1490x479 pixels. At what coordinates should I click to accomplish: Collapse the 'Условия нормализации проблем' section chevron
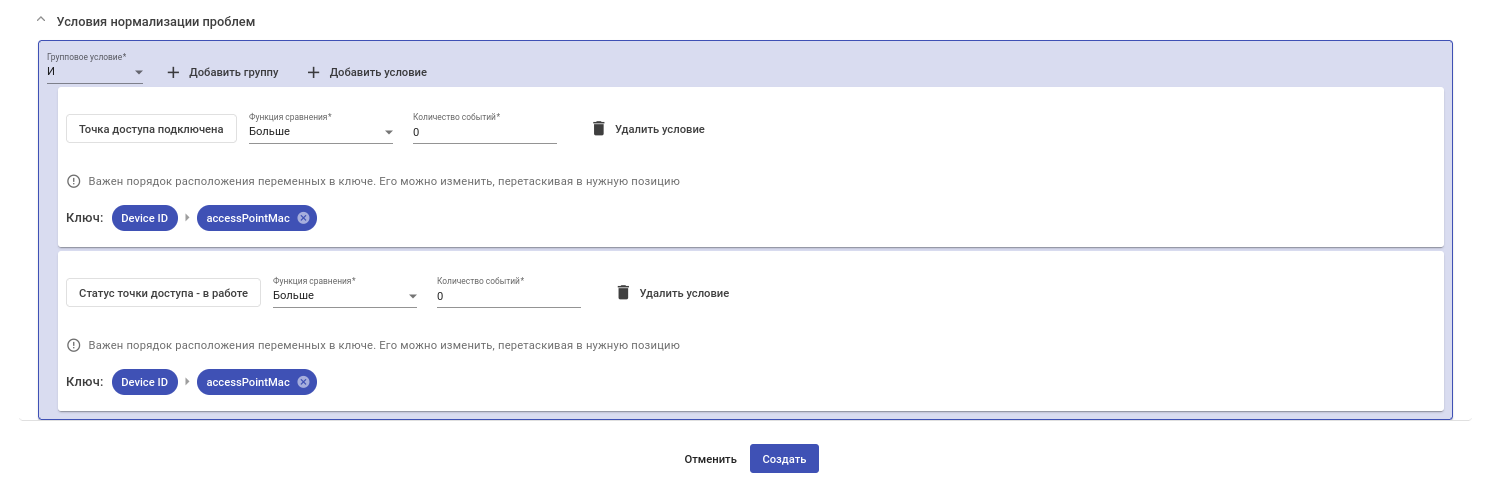(41, 20)
